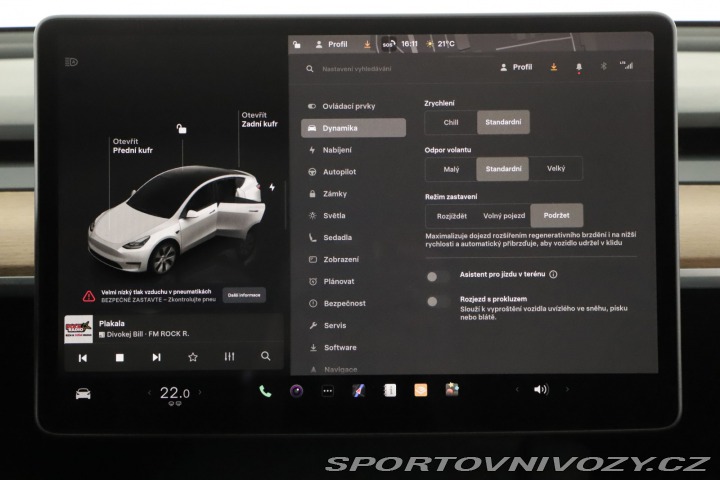
Task: Favorite the current station with star
Action: pos(193,357)
